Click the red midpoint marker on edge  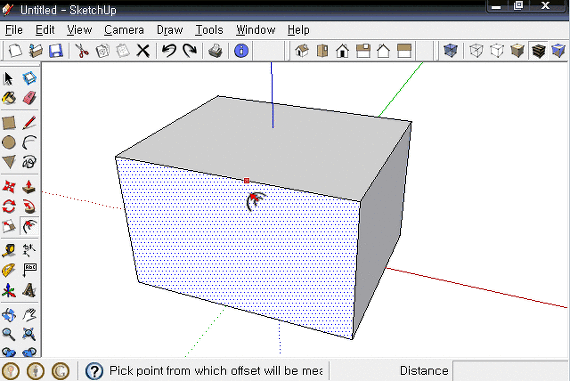[x=246, y=181]
